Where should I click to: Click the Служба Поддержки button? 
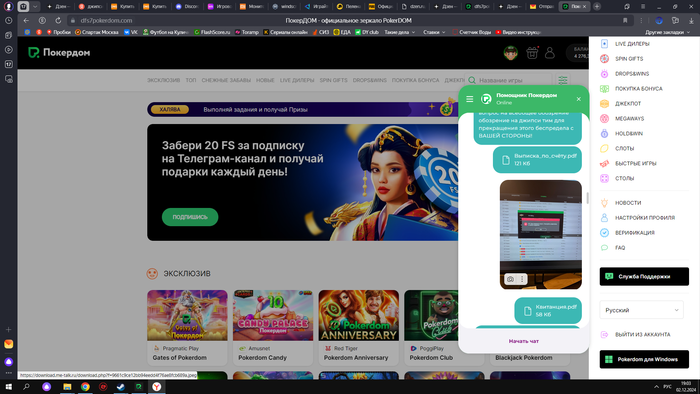click(x=644, y=277)
